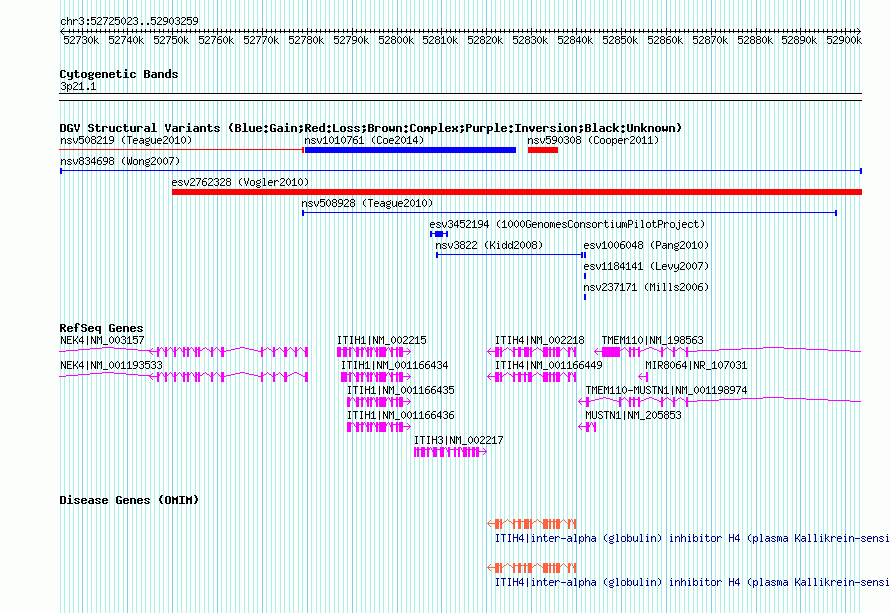Click the nsv508219 (Teague2010) label

[x=126, y=140]
